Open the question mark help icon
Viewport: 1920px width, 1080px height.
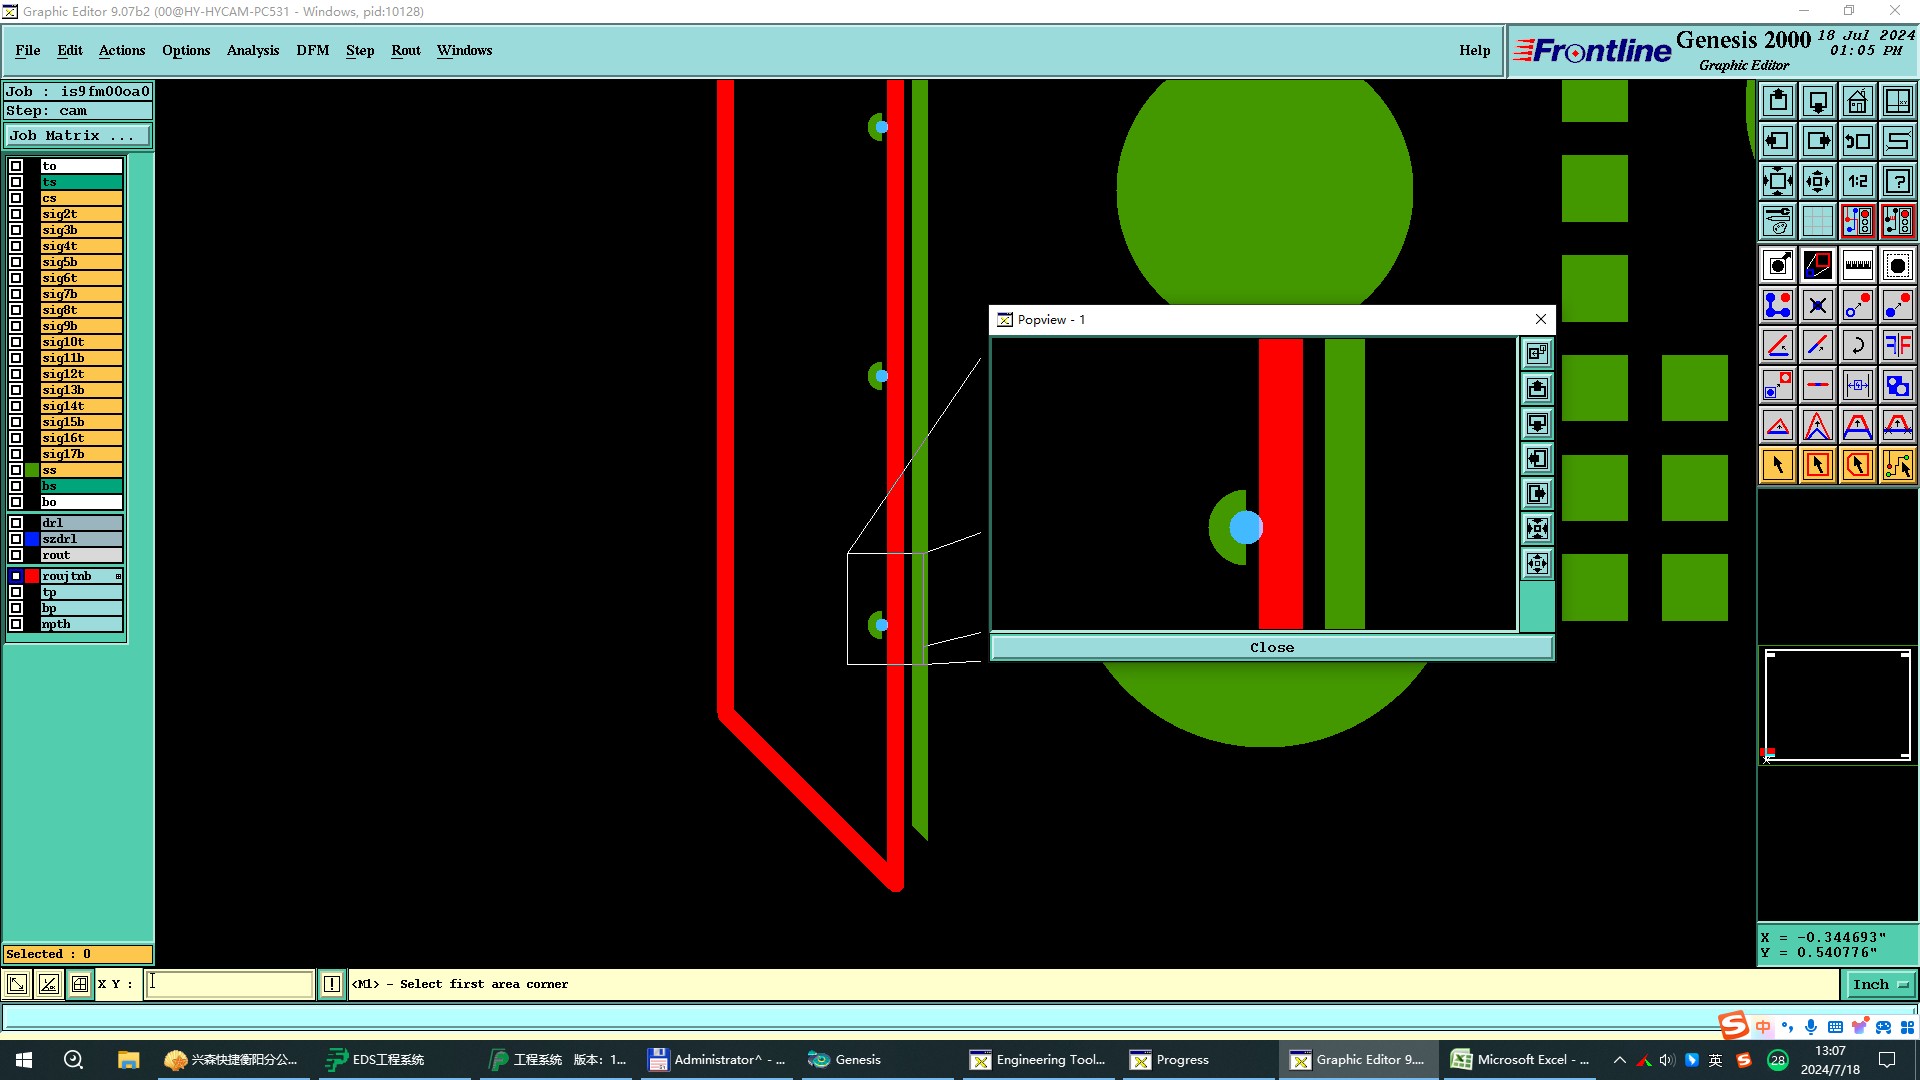(x=1897, y=181)
